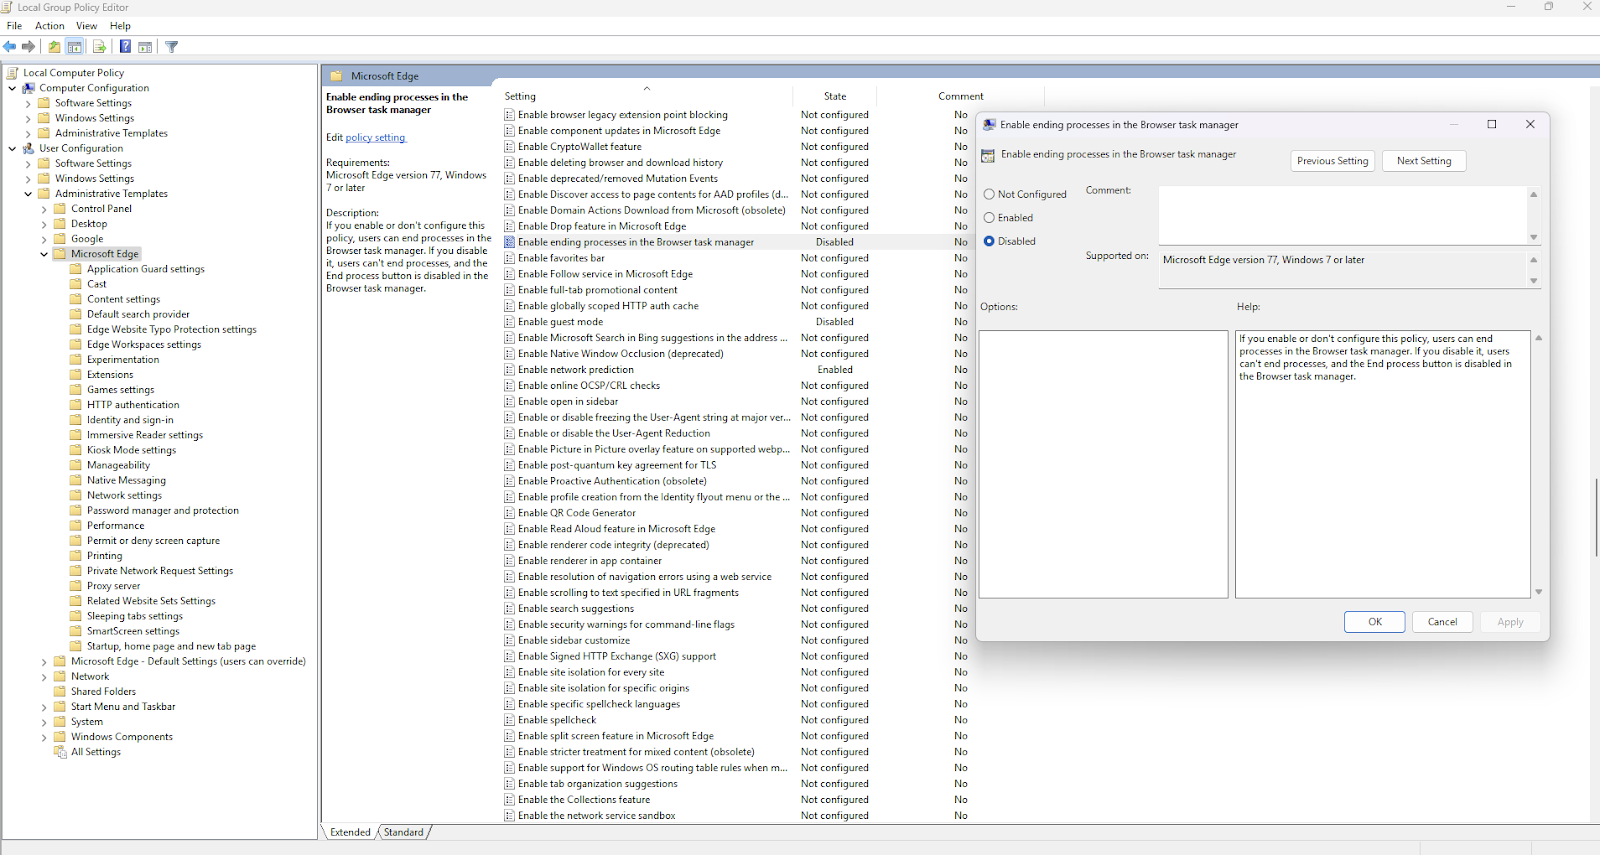The height and width of the screenshot is (855, 1600).
Task: Click the Help text scrollbar down arrow
Action: tap(1538, 592)
